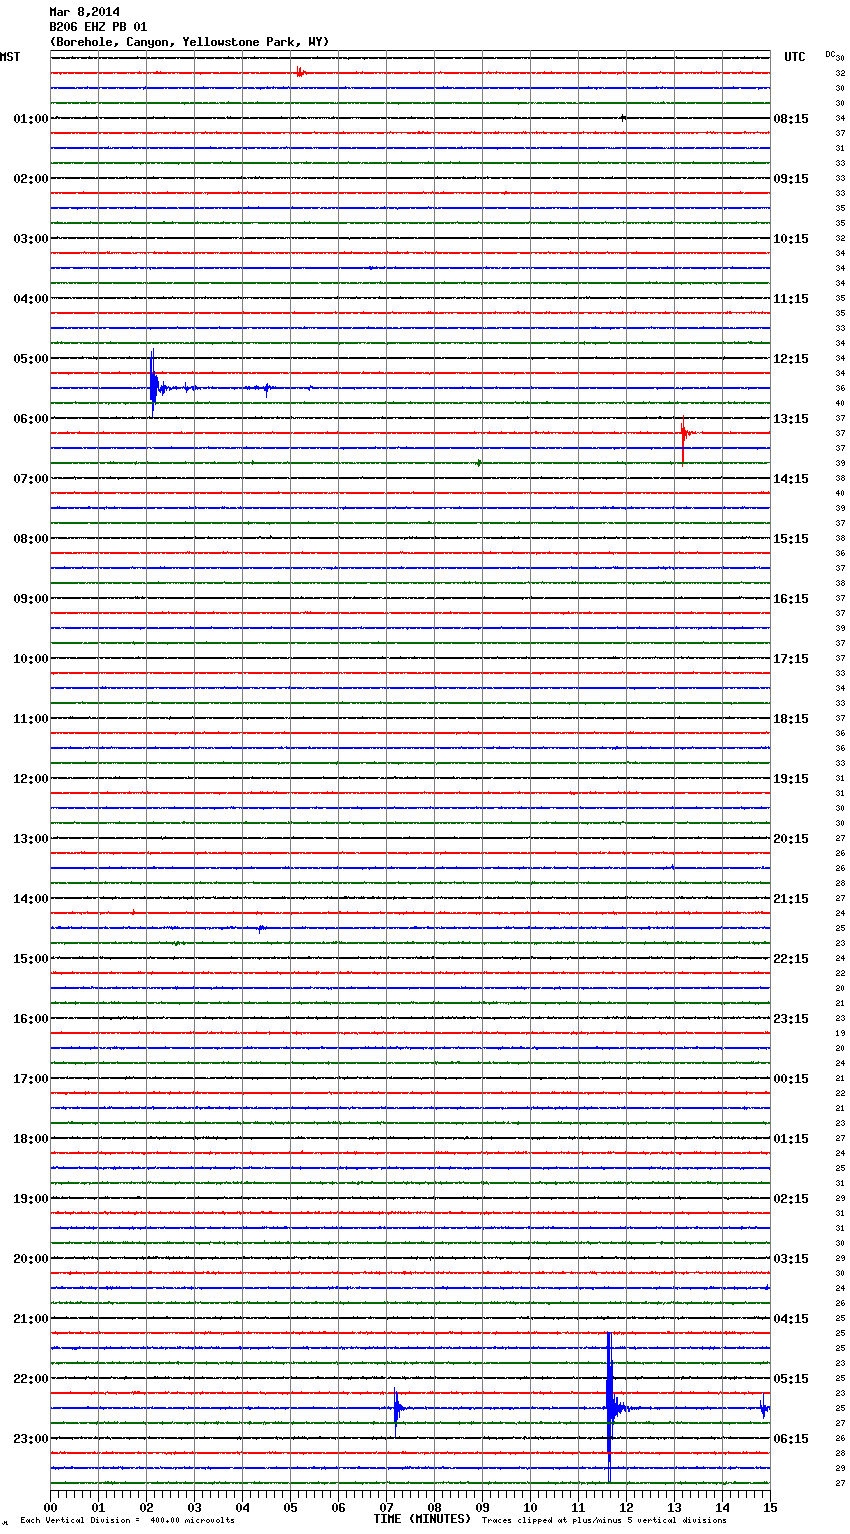Click the MST time label "17:00"
The height and width of the screenshot is (1534, 850).
click(31, 1079)
